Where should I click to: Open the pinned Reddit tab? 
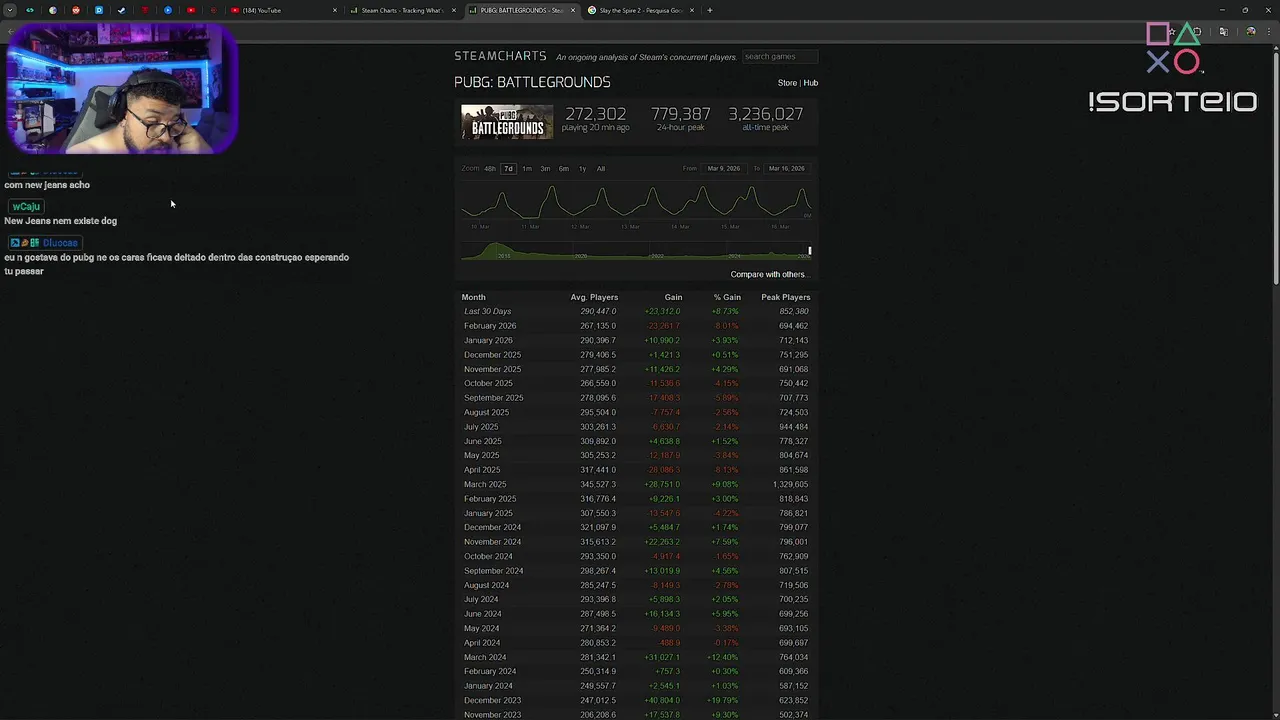pos(76,10)
